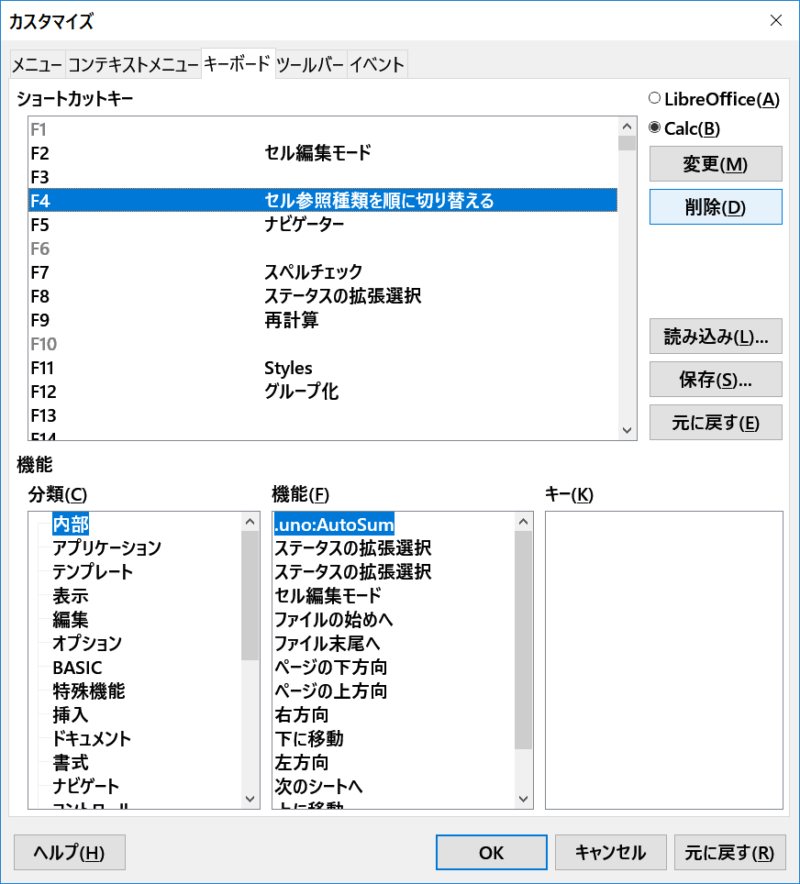Image resolution: width=800 pixels, height=884 pixels.
Task: Close the カスタマイズ dialog window
Action: tap(775, 20)
